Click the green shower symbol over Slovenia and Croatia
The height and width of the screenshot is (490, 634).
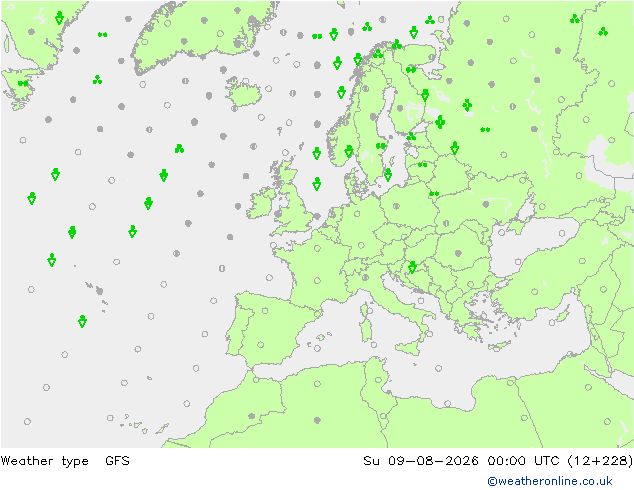[412, 267]
